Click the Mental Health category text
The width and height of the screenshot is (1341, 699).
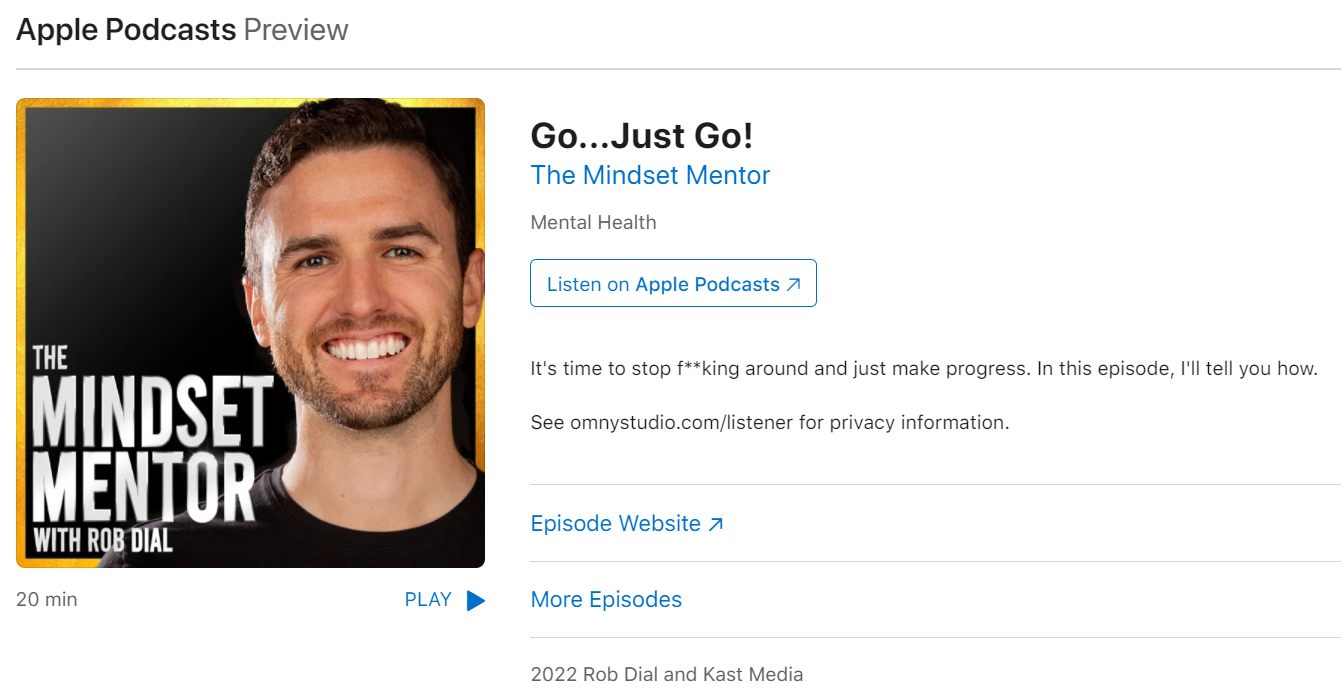tap(593, 222)
